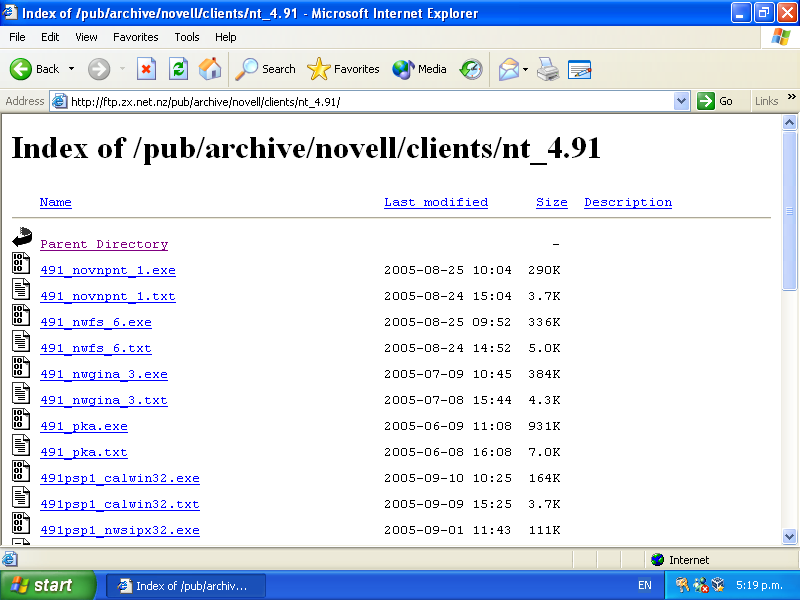Open the Mail envelope toolbar icon
This screenshot has height=600, width=800.
click(509, 69)
